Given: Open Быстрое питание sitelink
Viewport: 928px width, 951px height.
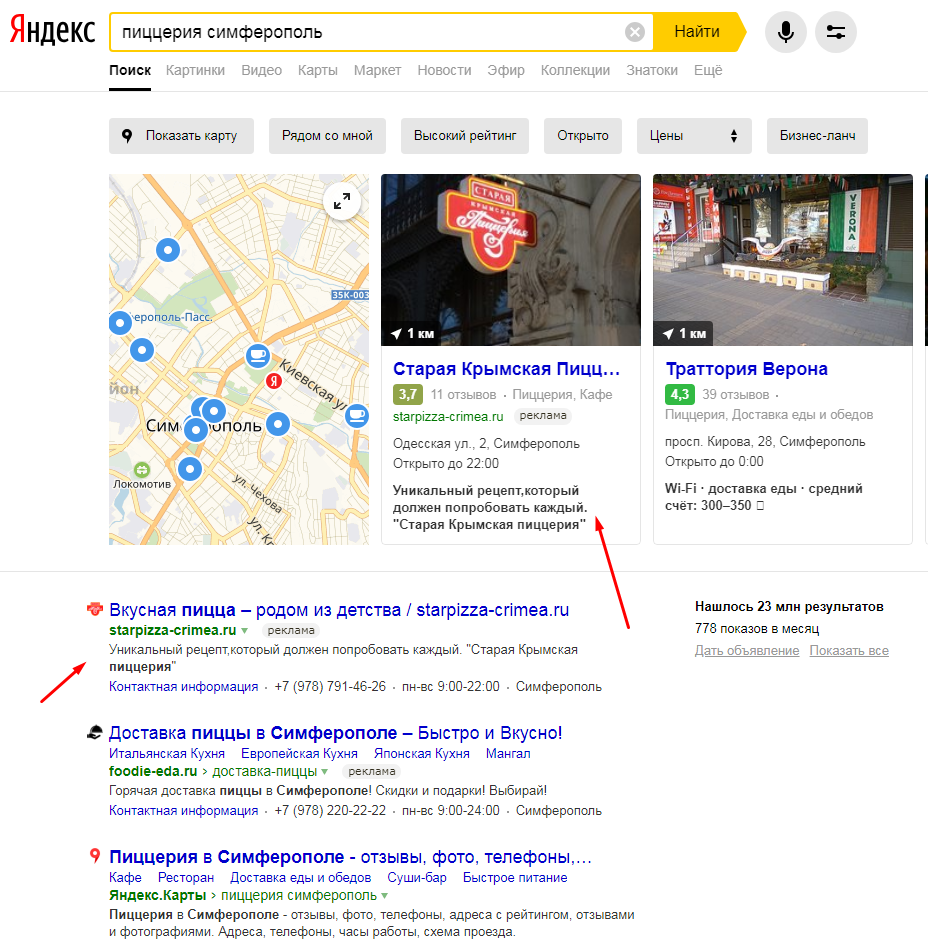Looking at the screenshot, I should pos(515,878).
